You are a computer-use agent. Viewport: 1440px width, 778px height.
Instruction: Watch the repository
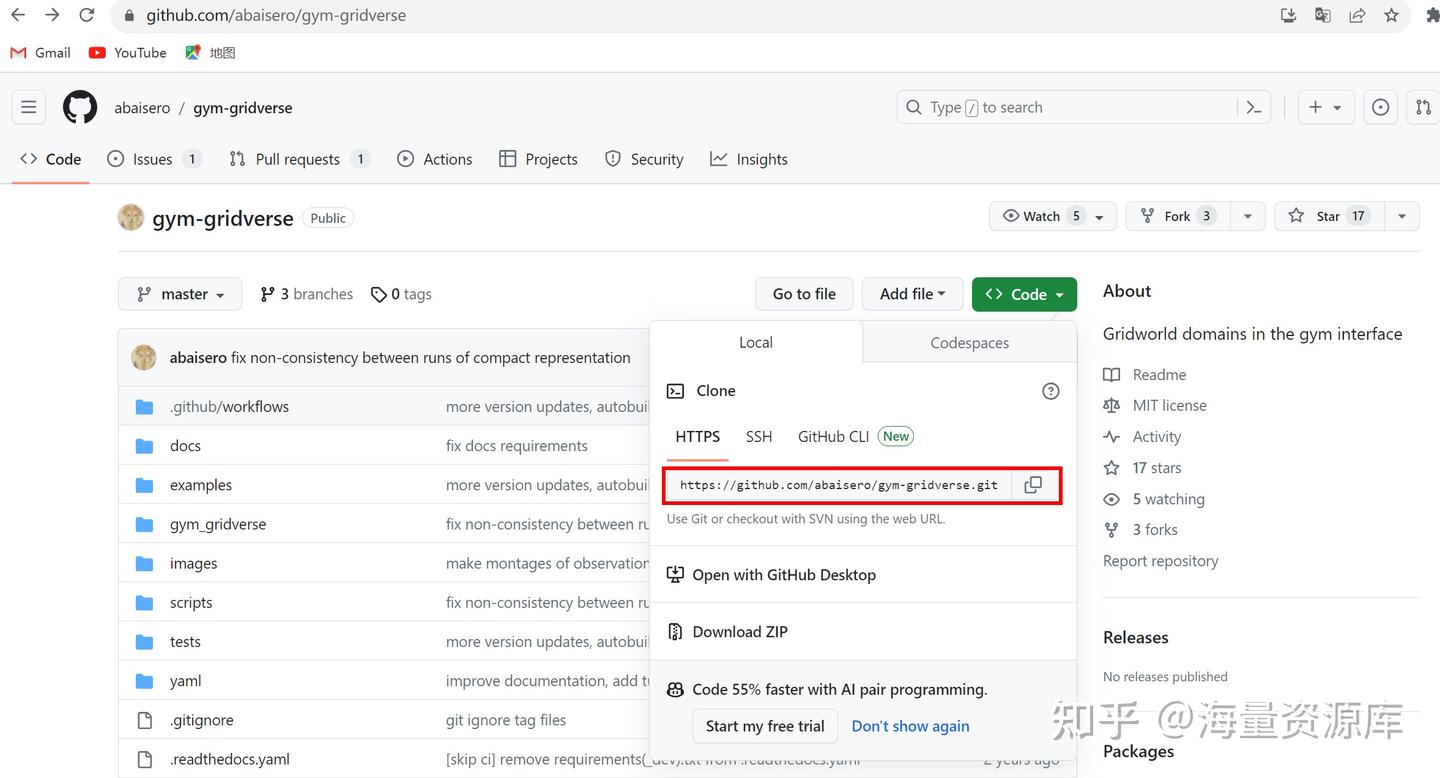1040,215
